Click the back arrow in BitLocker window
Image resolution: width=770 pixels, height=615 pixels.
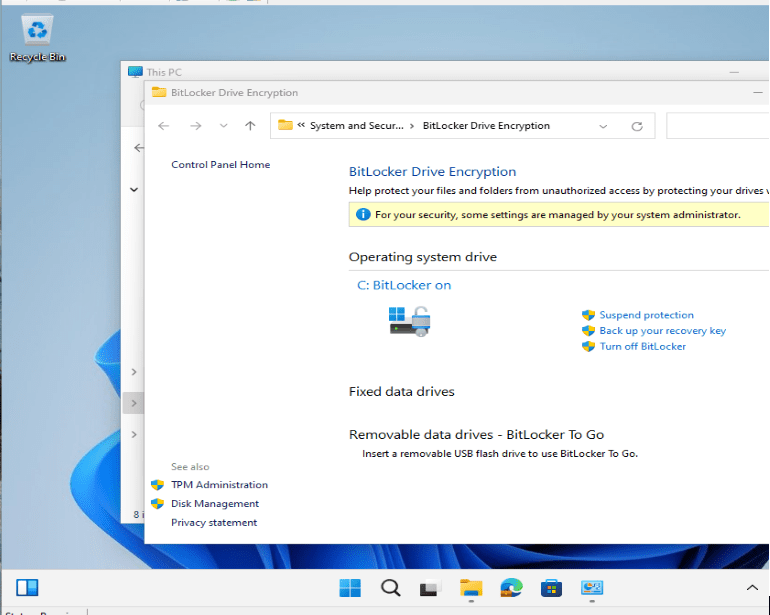coord(164,126)
